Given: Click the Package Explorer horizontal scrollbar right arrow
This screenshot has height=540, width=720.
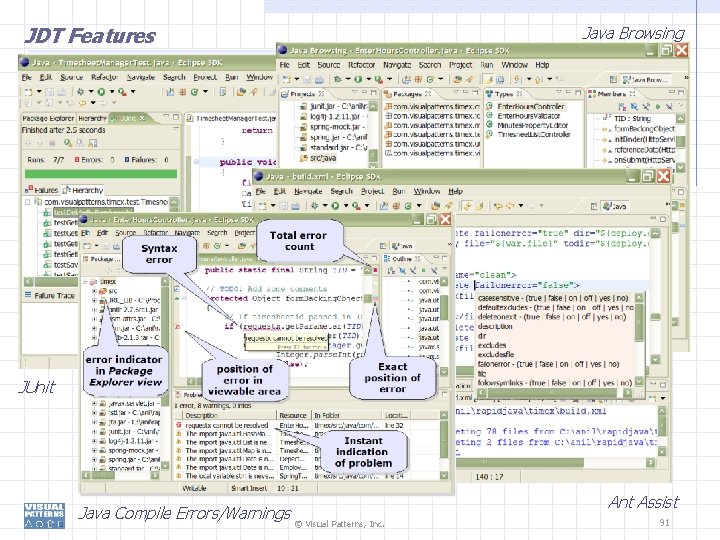Looking at the screenshot, I should click(155, 475).
